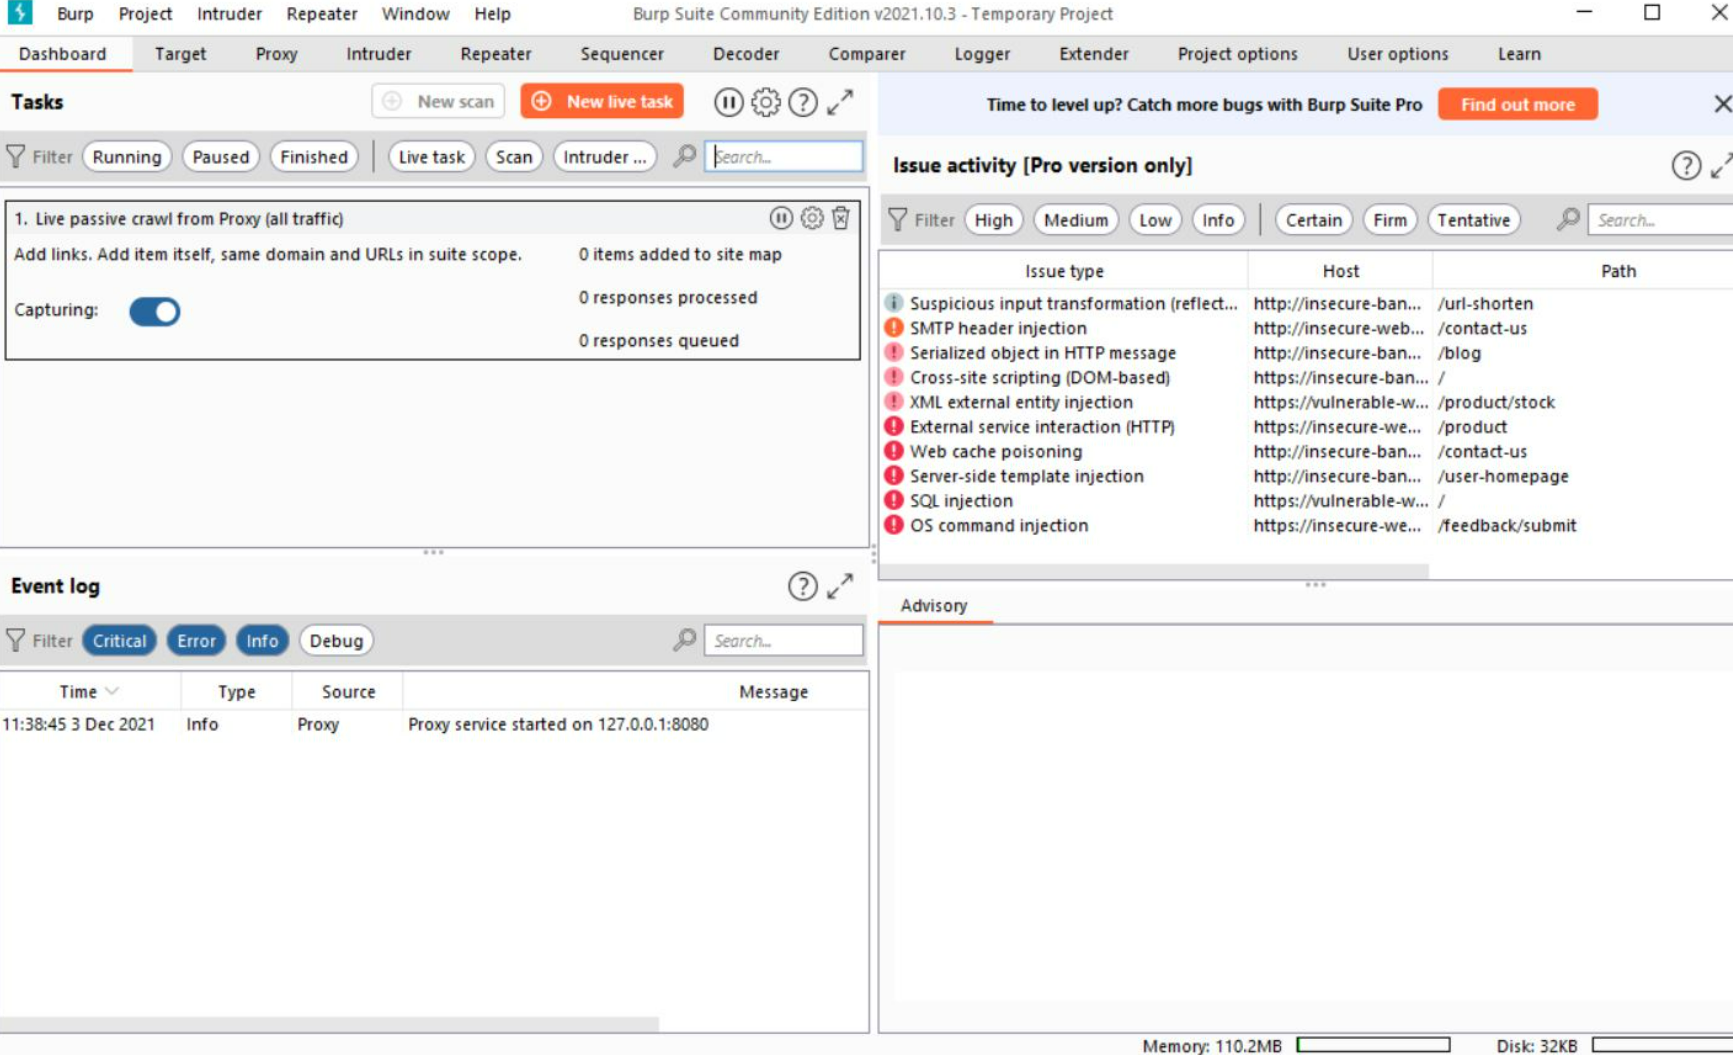1733x1055 pixels.
Task: Toggle the Running task filter
Action: (127, 157)
